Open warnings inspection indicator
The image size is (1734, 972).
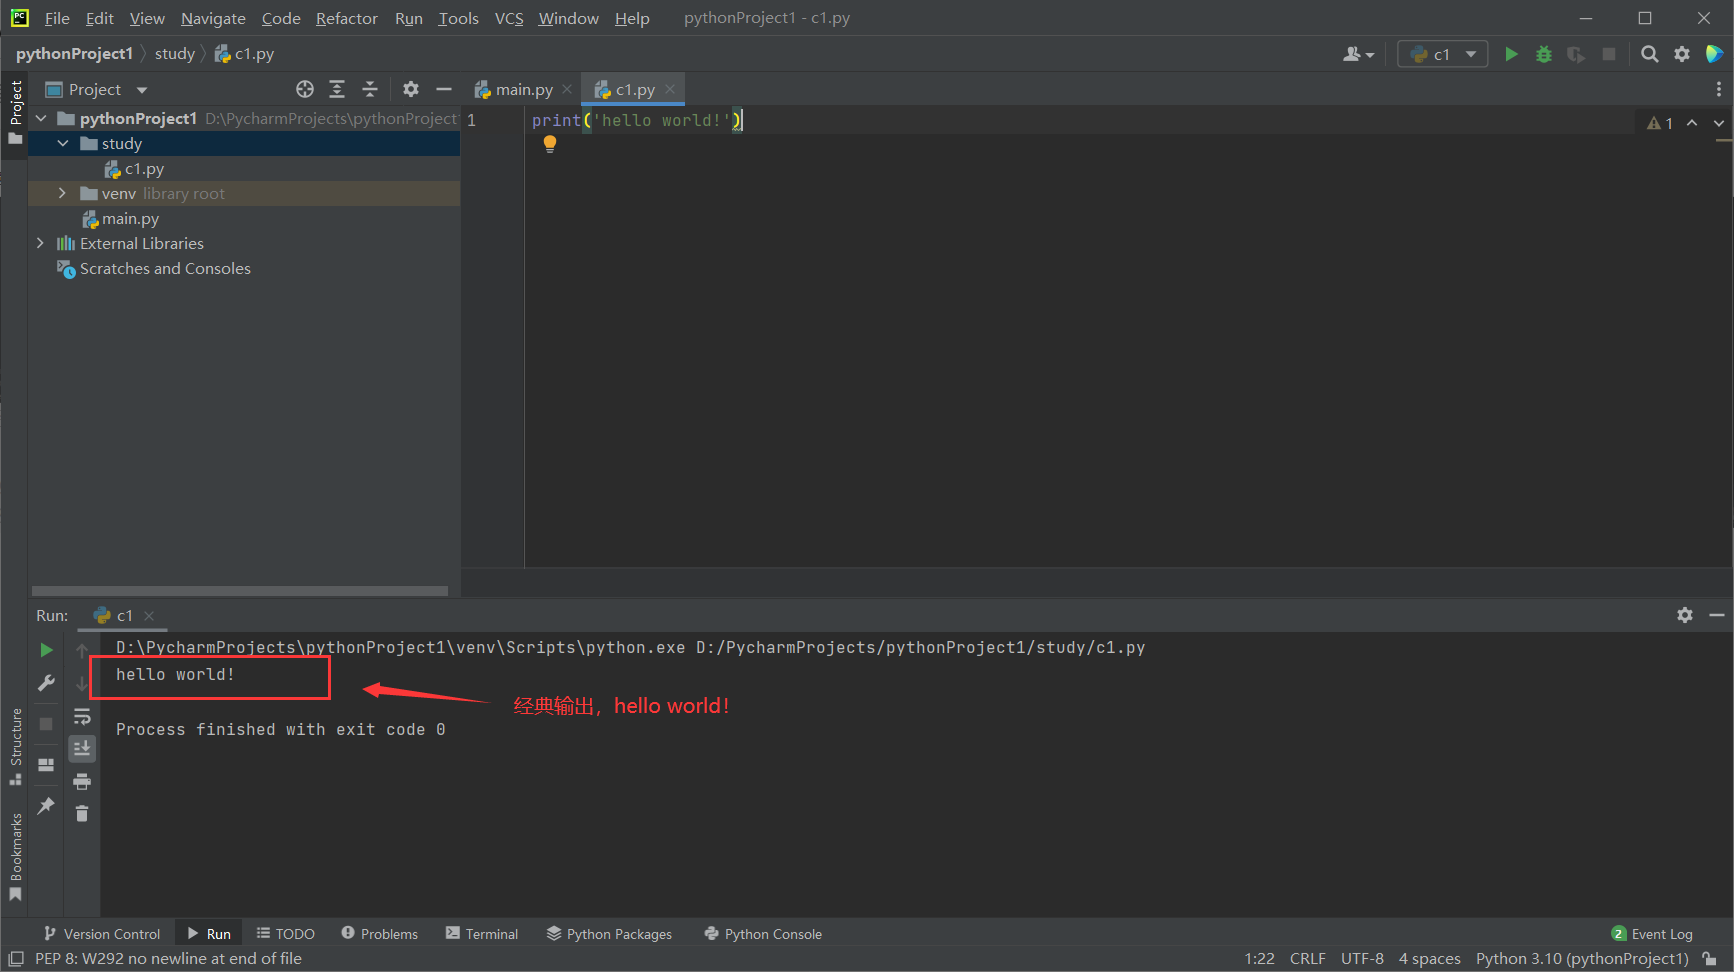1659,123
